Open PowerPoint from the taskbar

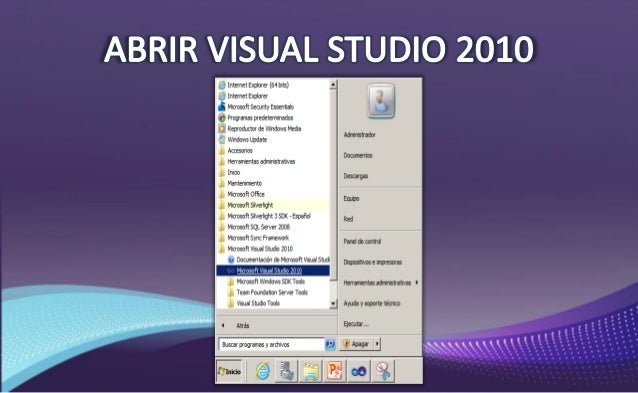[334, 371]
